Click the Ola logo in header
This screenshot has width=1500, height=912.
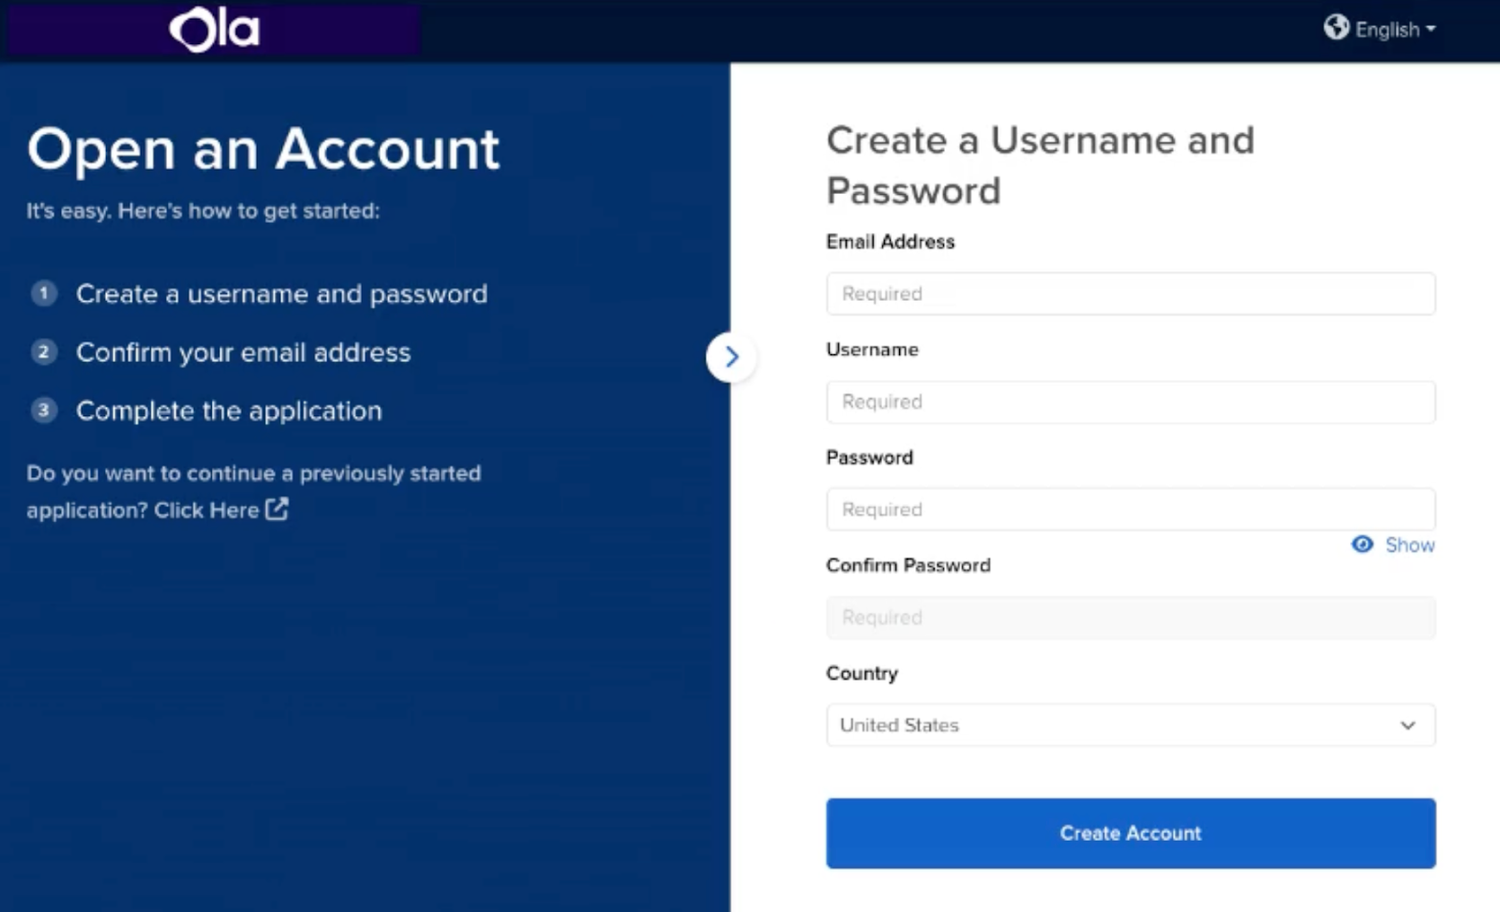214,29
